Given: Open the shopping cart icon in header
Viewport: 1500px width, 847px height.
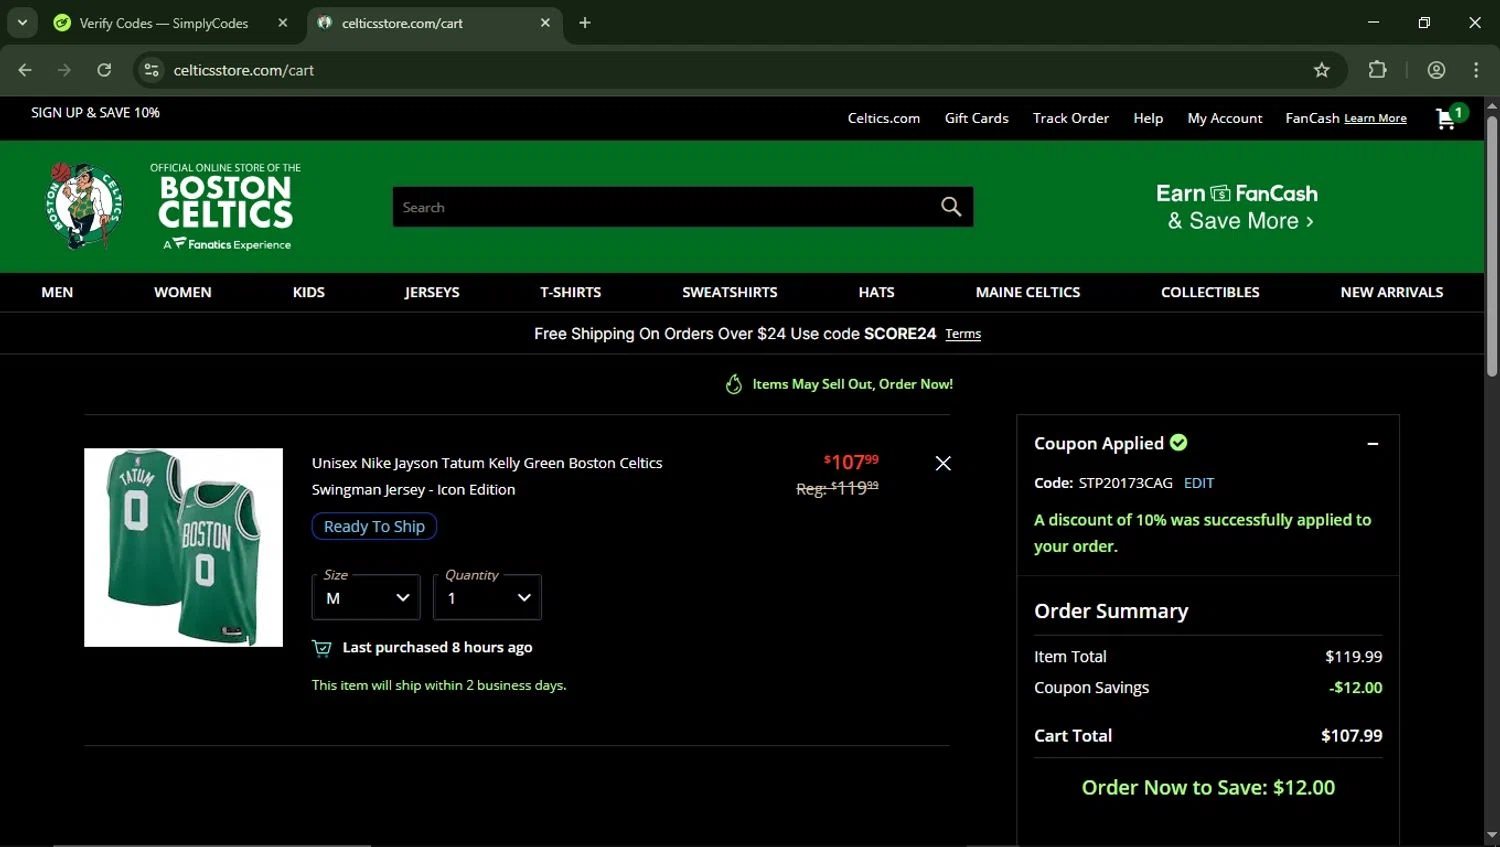Looking at the screenshot, I should point(1449,117).
